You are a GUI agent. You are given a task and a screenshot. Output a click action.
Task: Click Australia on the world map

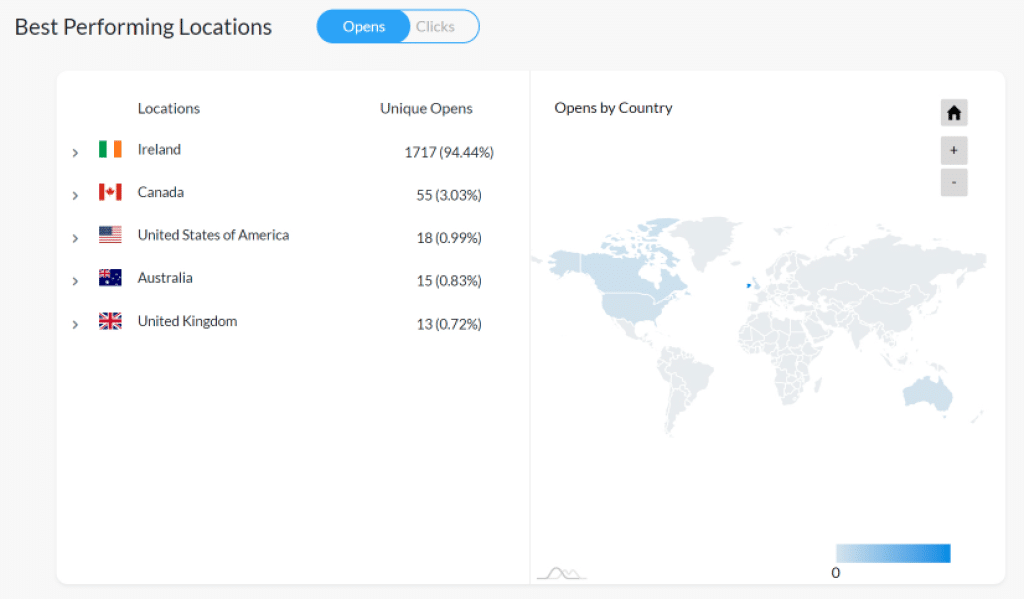pos(927,393)
